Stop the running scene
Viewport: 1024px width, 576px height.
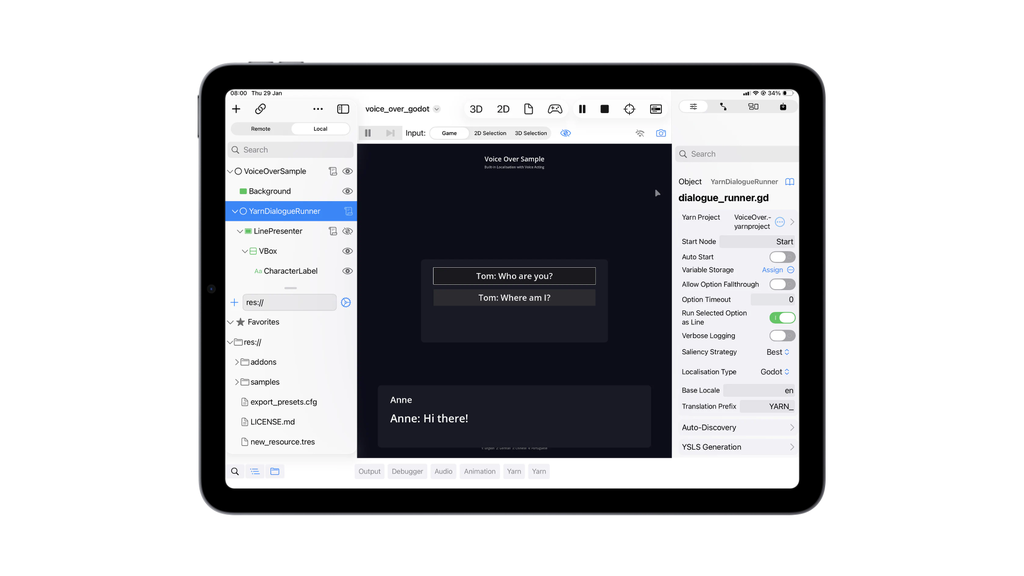[x=604, y=109]
